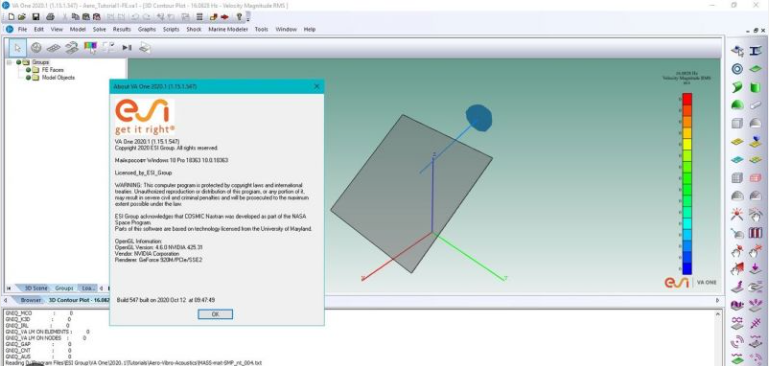Screen dimensions: 769x366
Task: Select the green dome shell icon
Action: coord(737,105)
